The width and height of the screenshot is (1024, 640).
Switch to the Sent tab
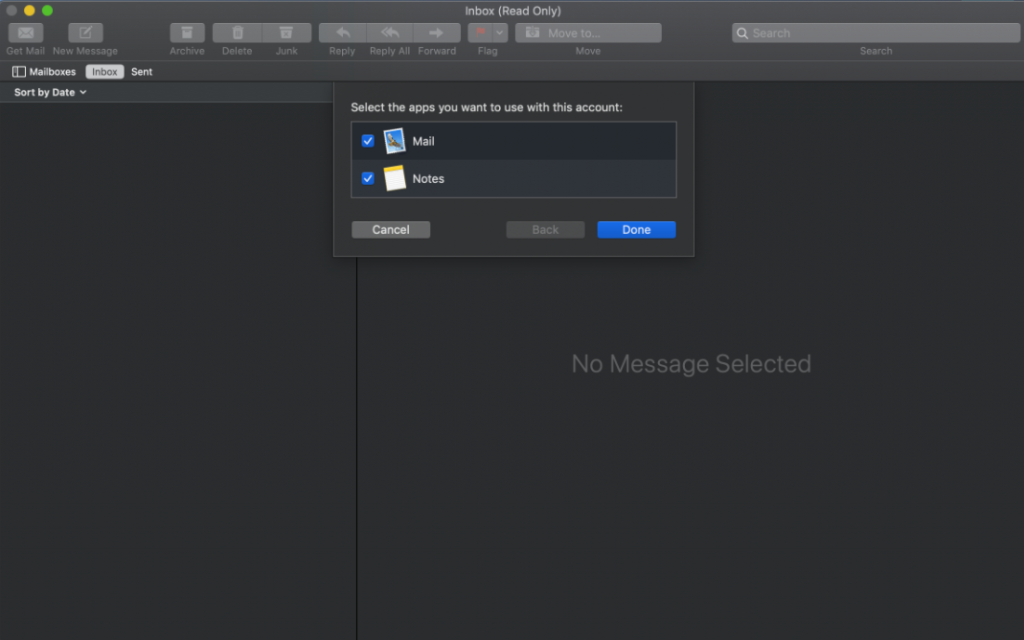click(x=142, y=72)
